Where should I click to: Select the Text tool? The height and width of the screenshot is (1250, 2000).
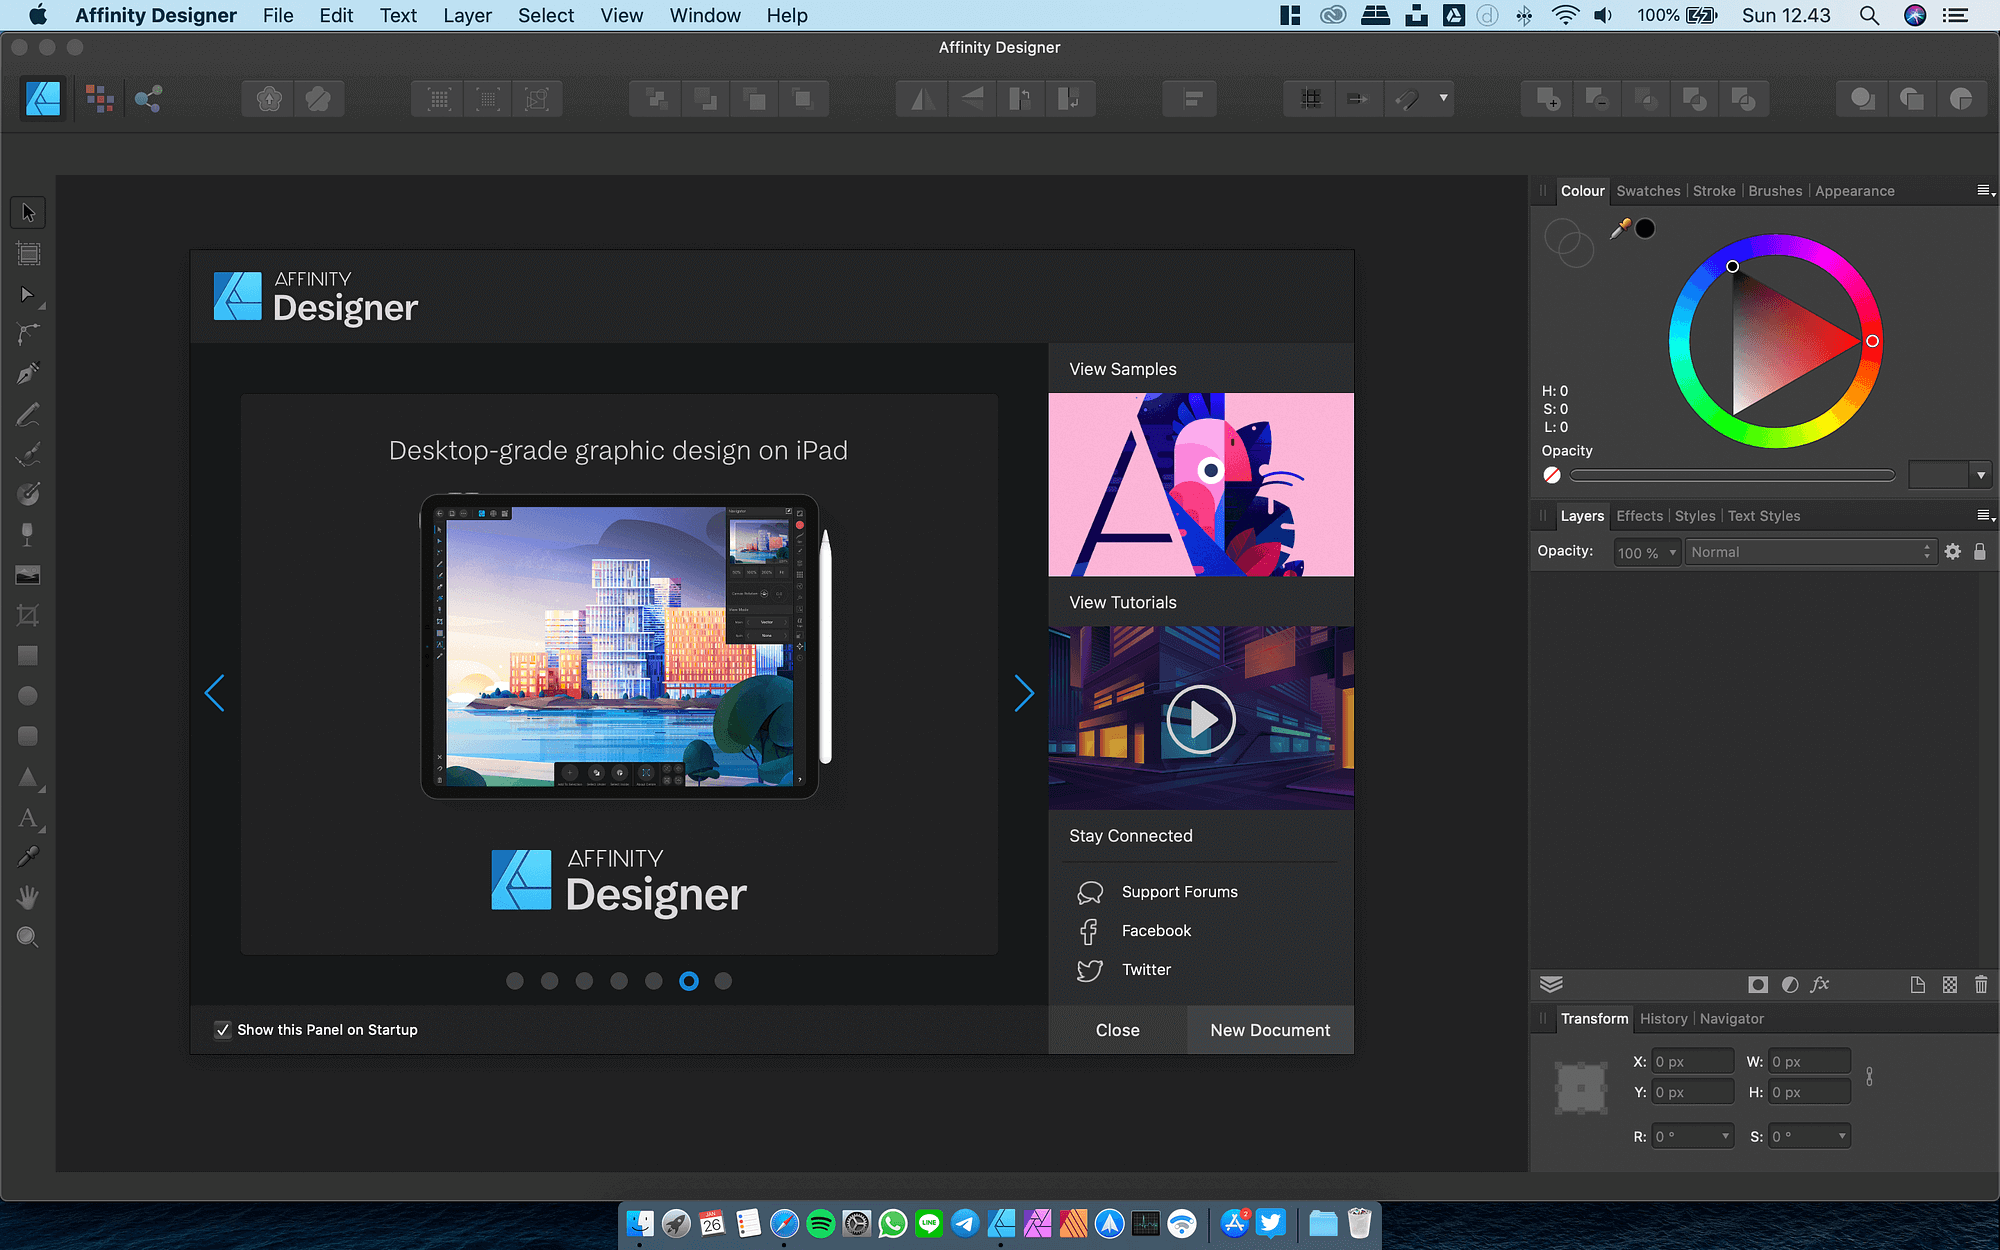pos(27,819)
